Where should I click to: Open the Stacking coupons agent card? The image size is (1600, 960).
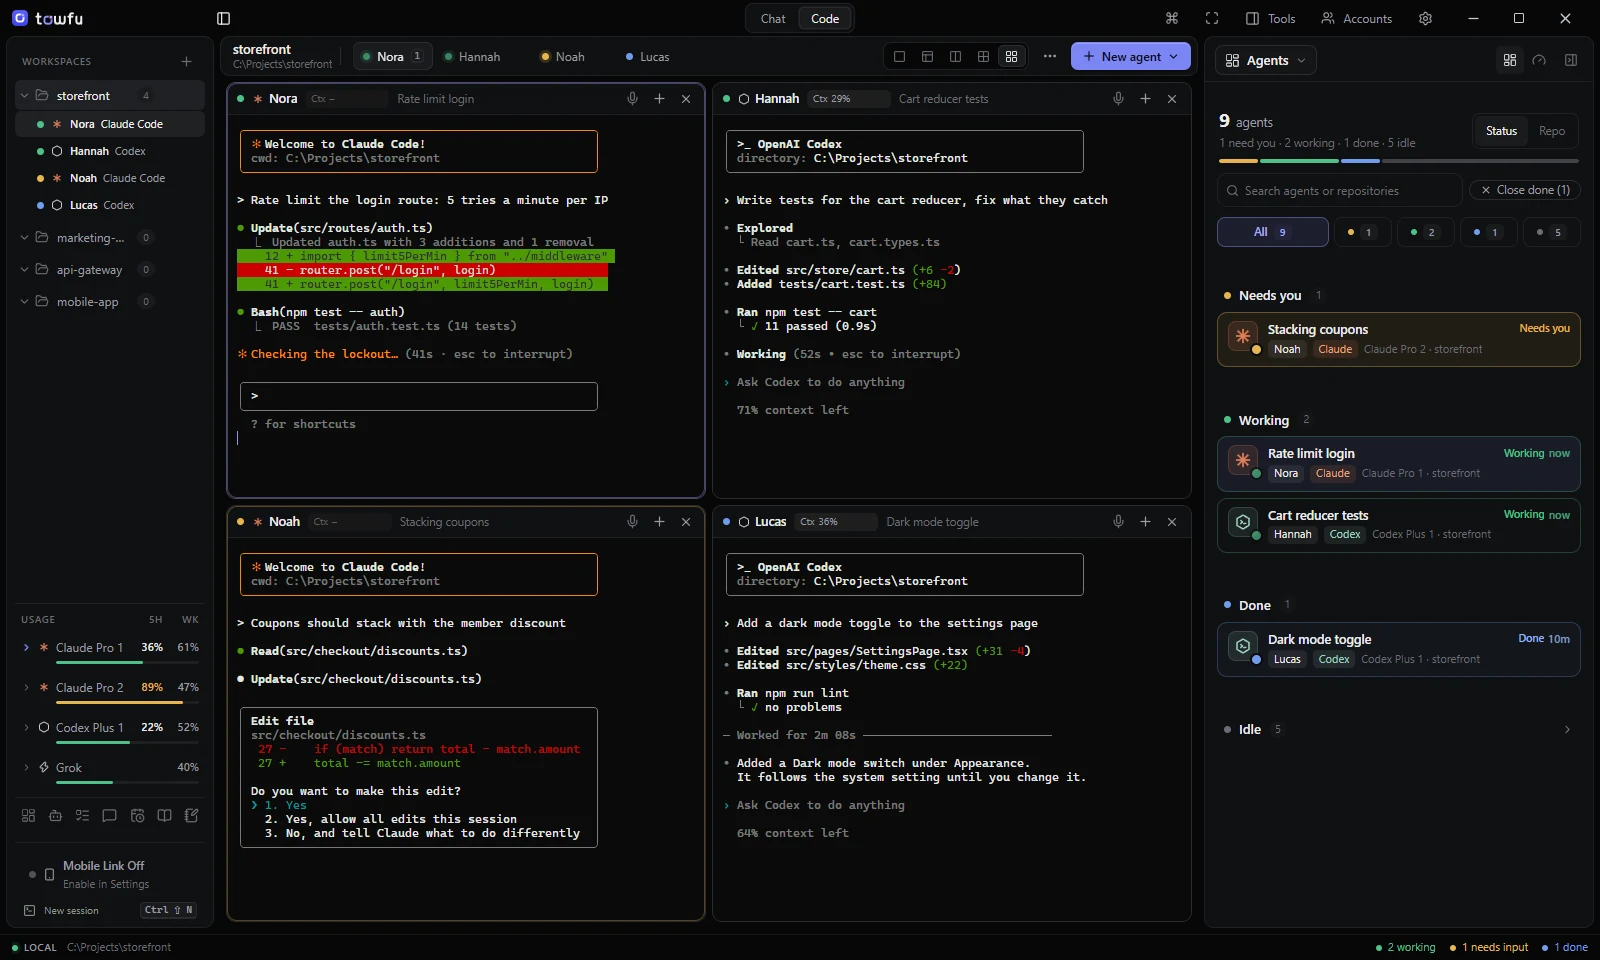tap(1398, 339)
